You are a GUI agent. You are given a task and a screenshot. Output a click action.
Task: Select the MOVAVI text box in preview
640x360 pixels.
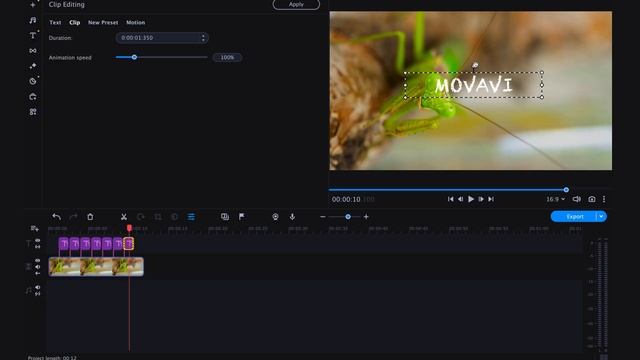[x=473, y=85]
